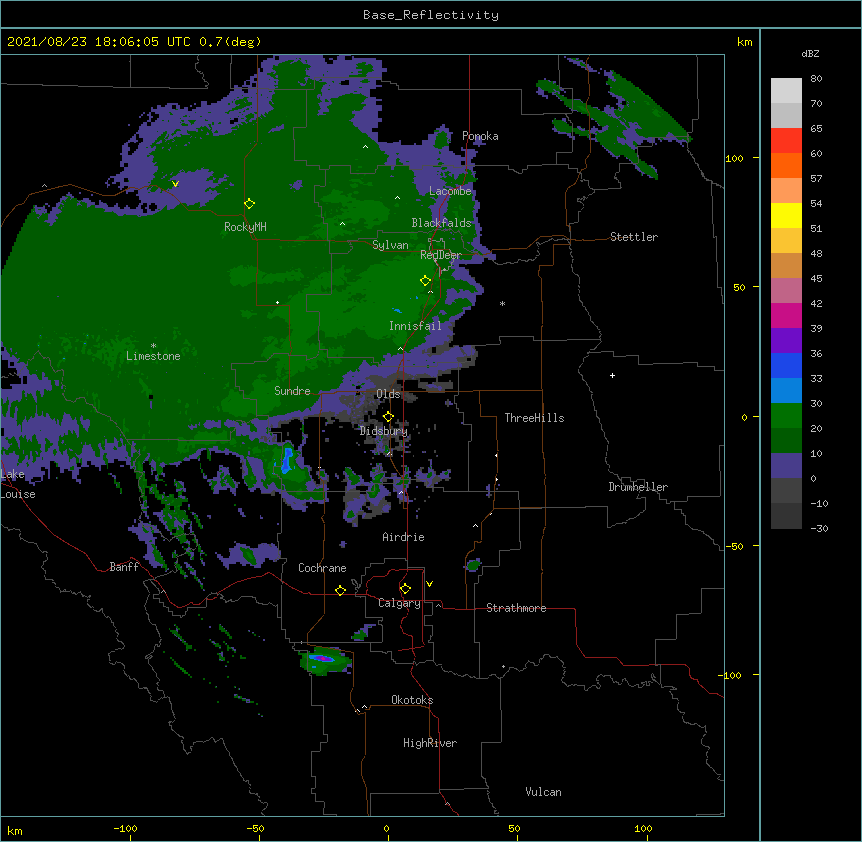Click the Didsbury town label
Image resolution: width=862 pixels, height=842 pixels.
coord(384,431)
